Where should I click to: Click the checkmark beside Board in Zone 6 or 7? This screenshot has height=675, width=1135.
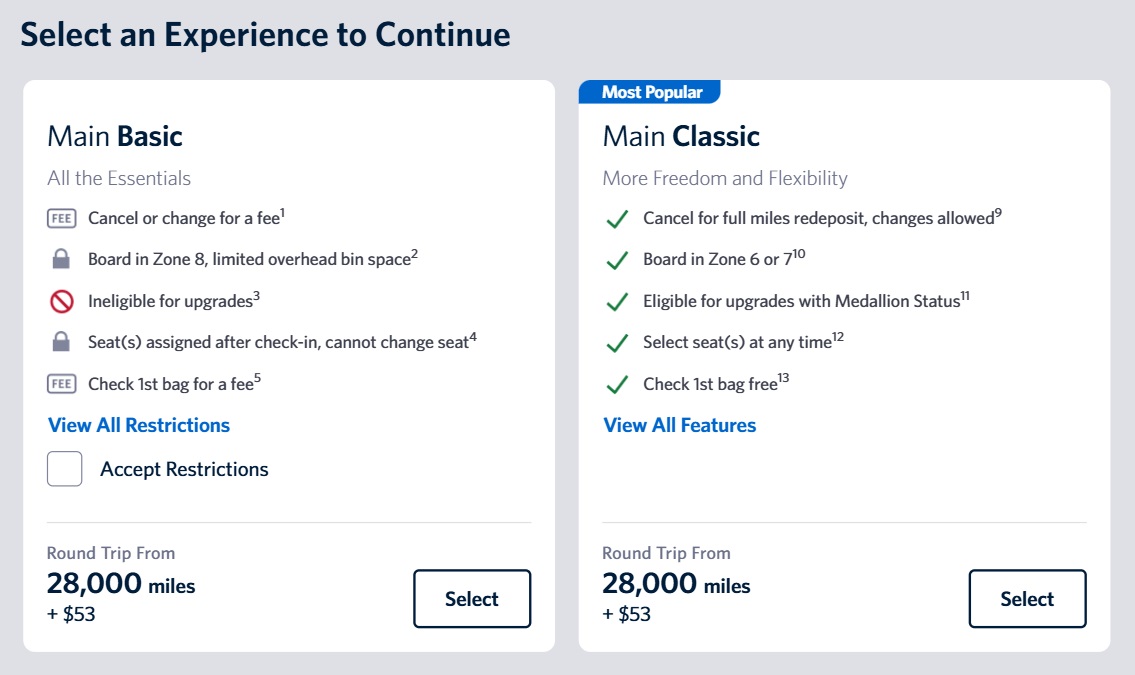(617, 259)
